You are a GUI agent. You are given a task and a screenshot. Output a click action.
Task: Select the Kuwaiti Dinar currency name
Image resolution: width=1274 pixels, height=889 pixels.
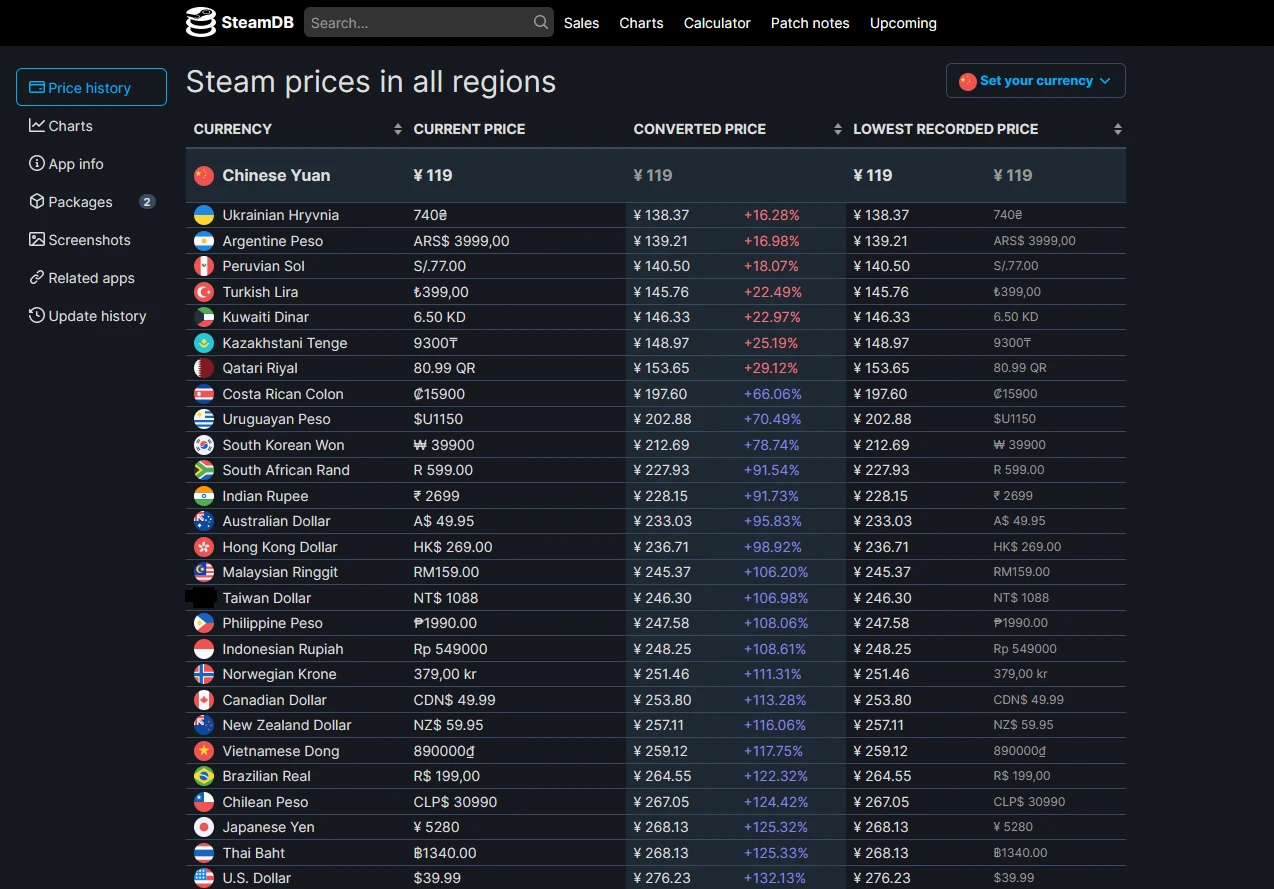pyautogui.click(x=266, y=317)
